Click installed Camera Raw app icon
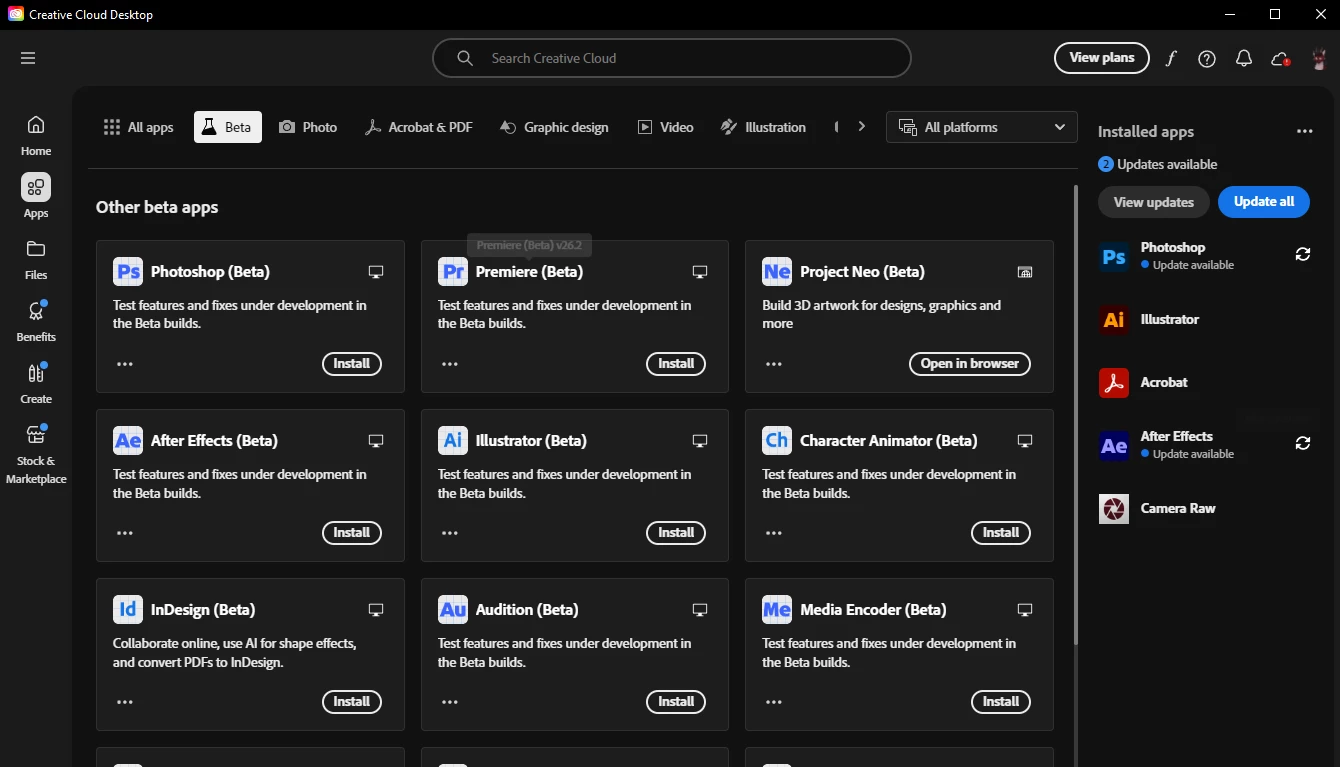Image resolution: width=1340 pixels, height=767 pixels. [x=1114, y=509]
